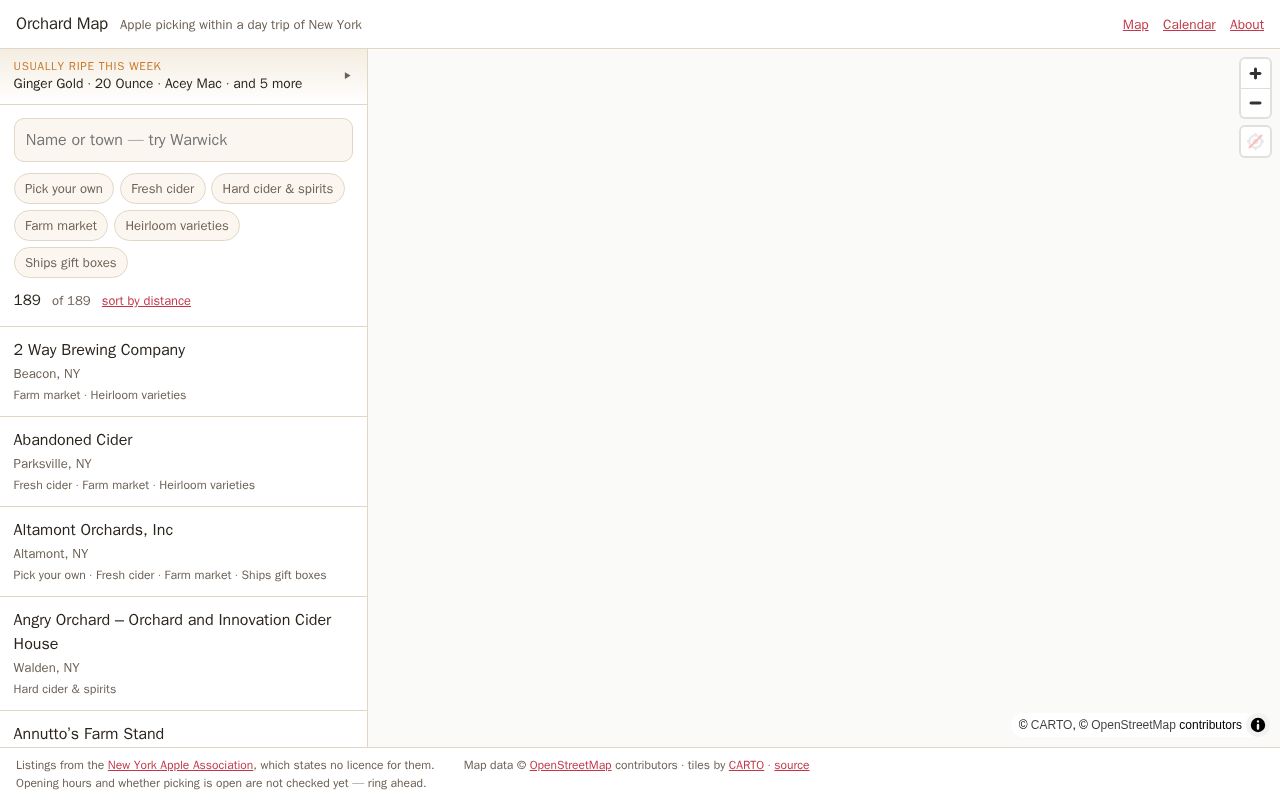Zoom out on the map
Viewport: 1280px width, 800px height.
click(x=1255, y=103)
